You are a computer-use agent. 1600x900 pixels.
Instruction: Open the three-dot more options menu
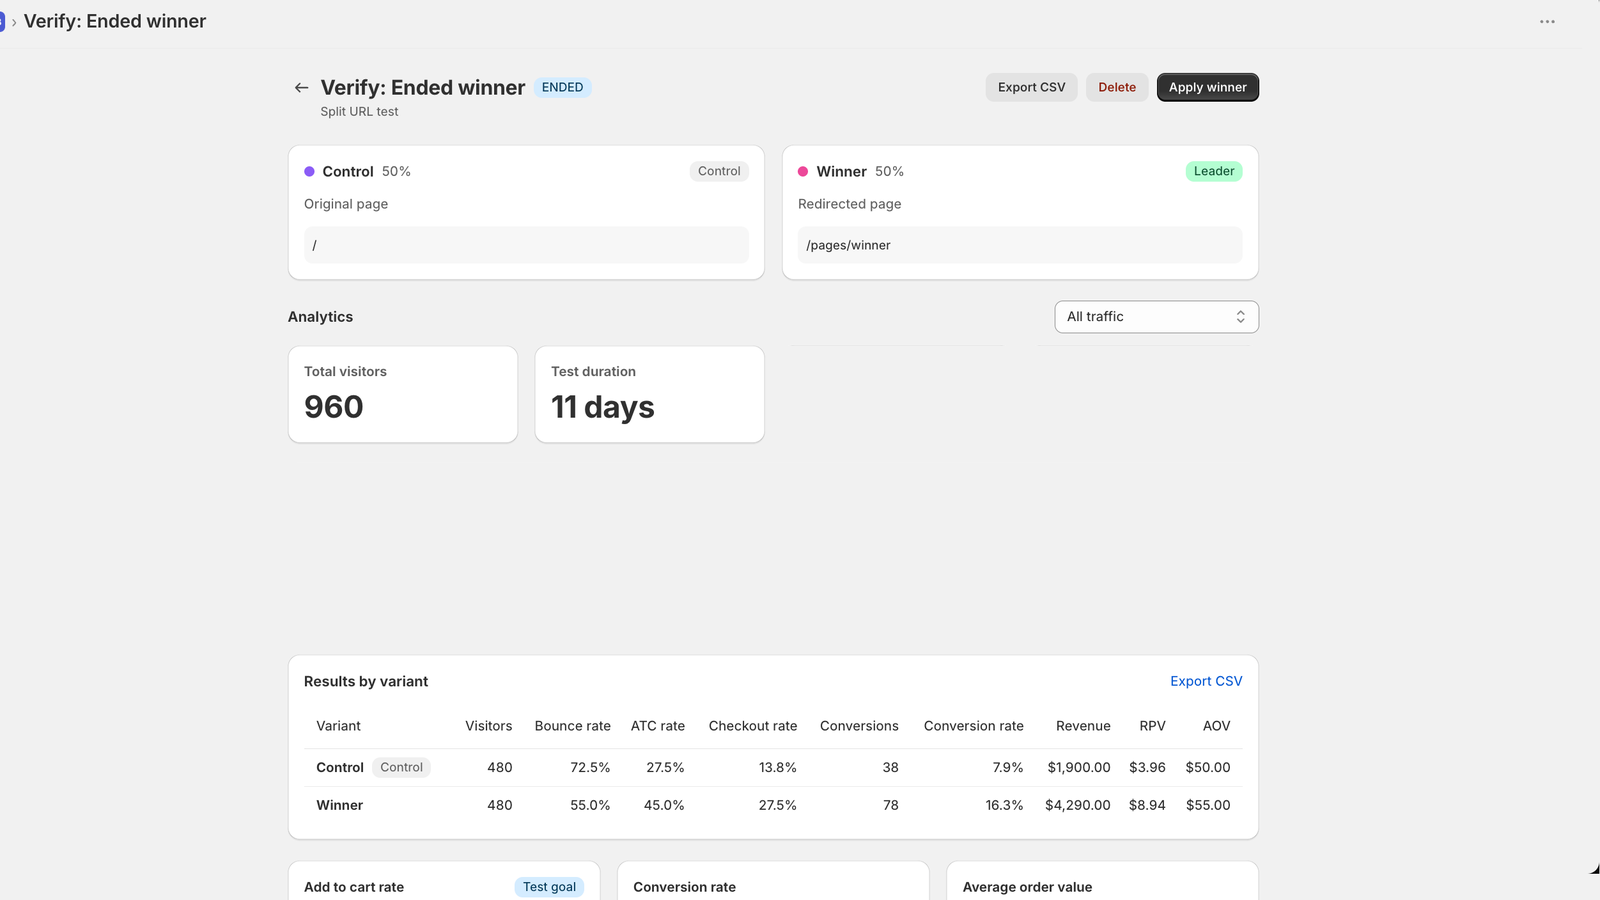[1547, 21]
